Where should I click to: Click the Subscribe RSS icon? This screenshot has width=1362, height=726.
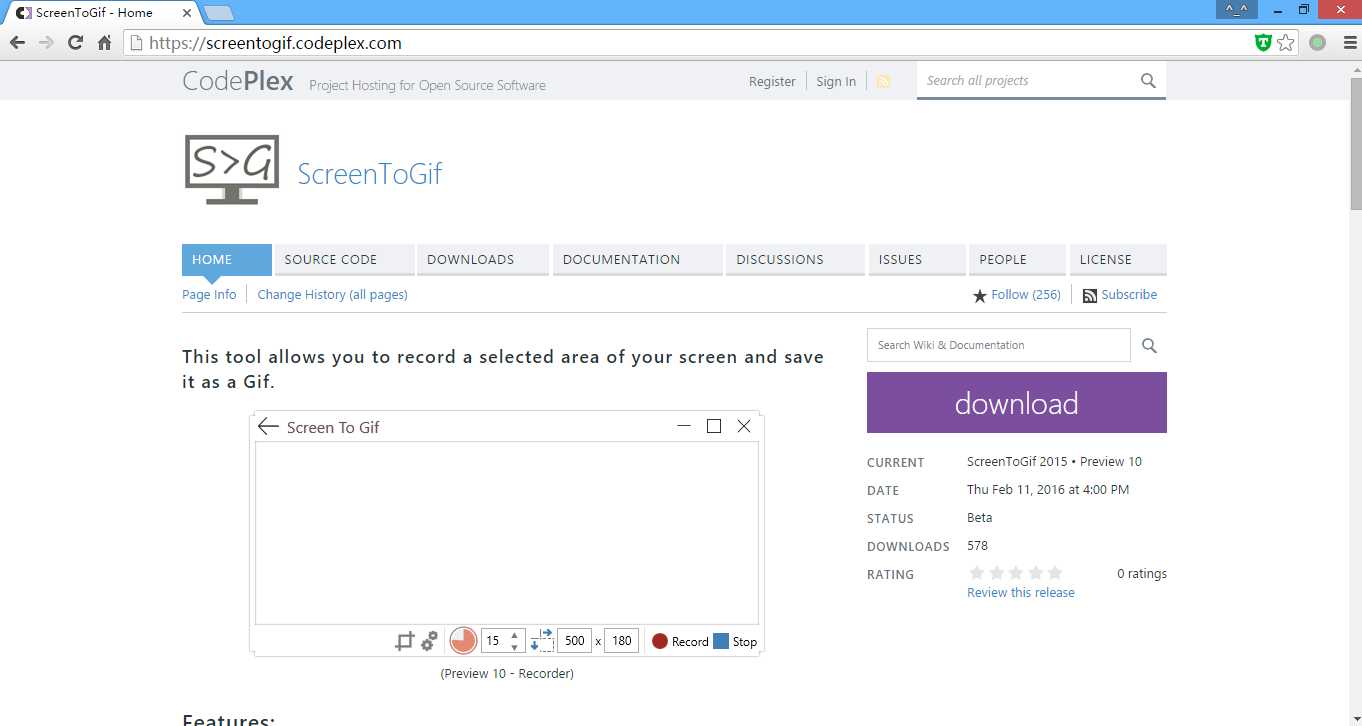1090,296
